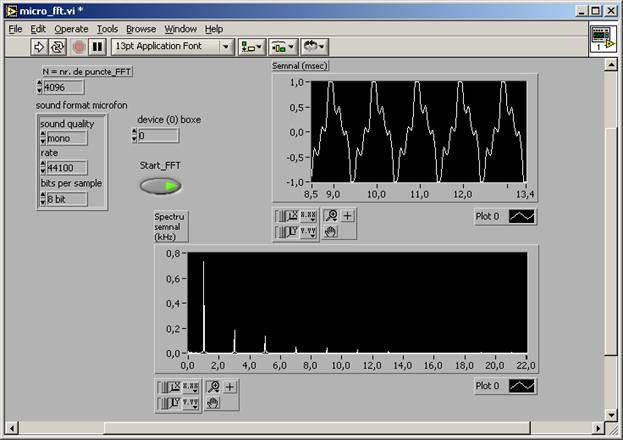Toggle Y autoscale lock on Spectru graph
Image resolution: width=623 pixels, height=440 pixels.
(164, 403)
